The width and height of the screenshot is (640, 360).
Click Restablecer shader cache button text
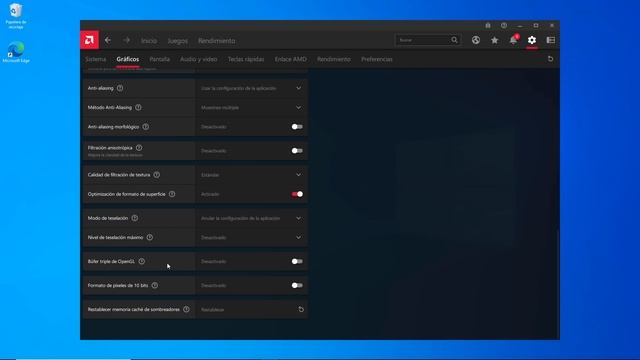point(213,310)
